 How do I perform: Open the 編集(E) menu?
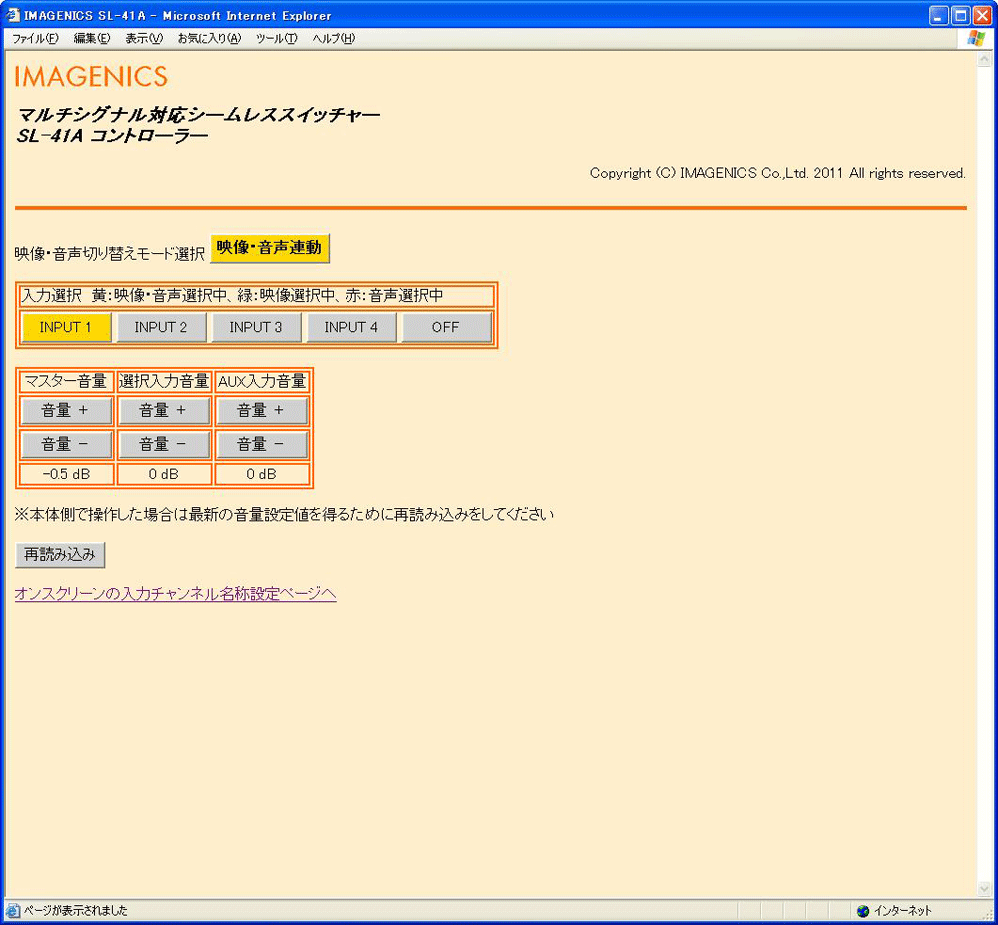tap(92, 38)
